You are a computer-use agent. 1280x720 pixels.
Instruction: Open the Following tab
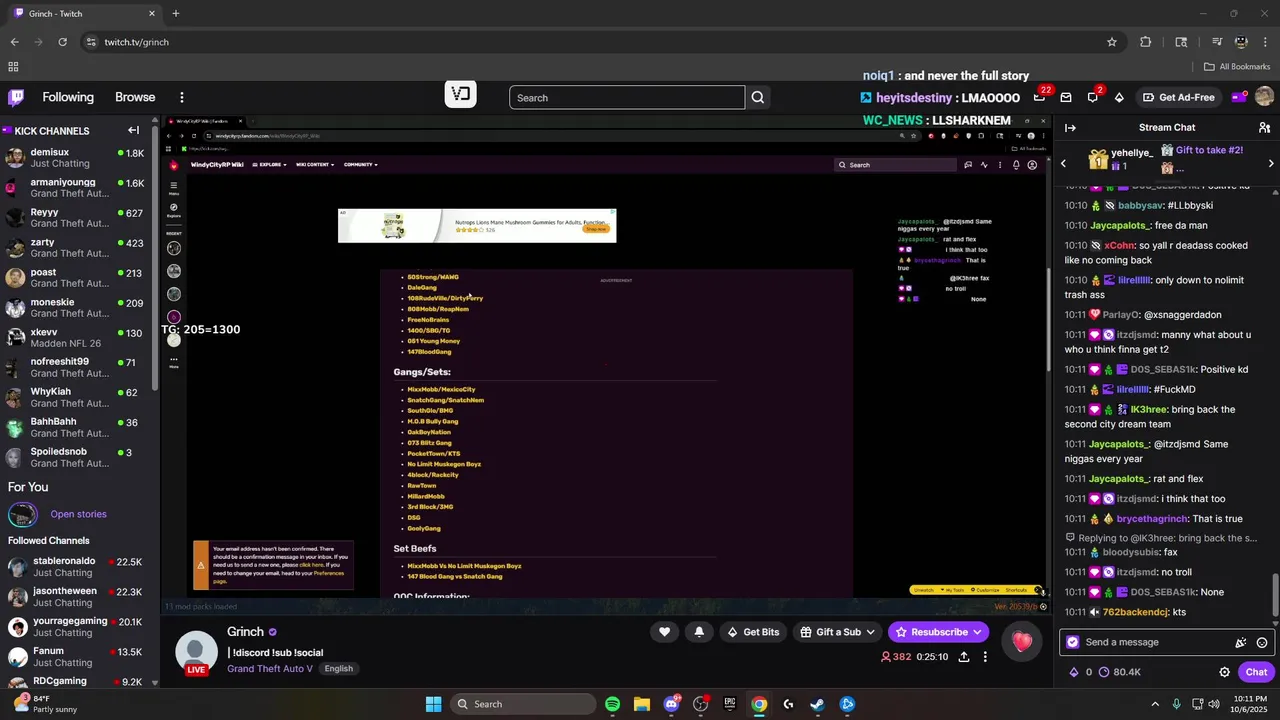tap(68, 97)
